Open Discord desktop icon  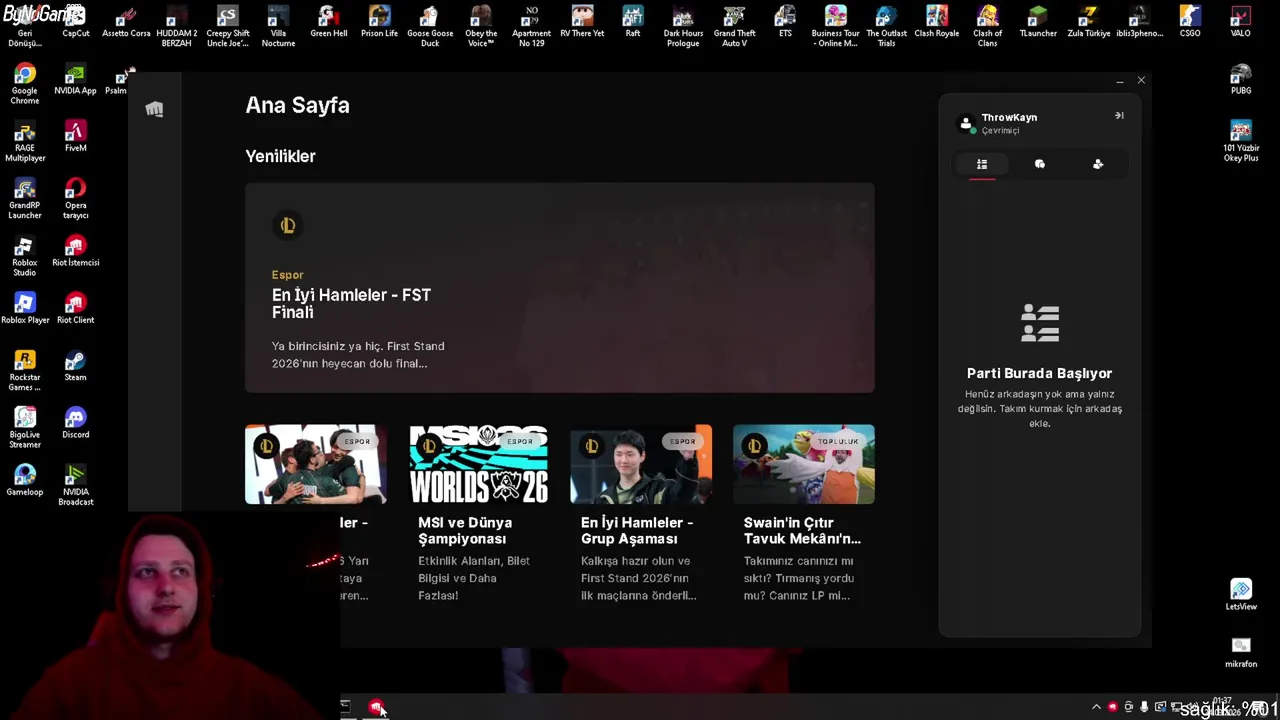tap(75, 422)
